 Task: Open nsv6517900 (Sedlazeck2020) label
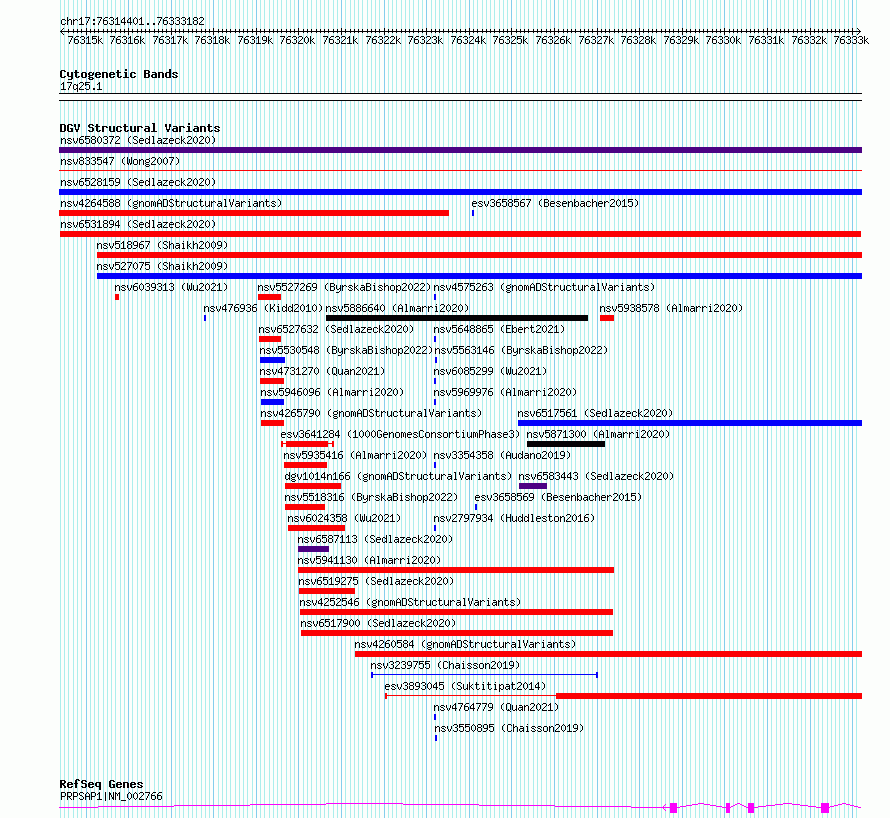[x=378, y=623]
